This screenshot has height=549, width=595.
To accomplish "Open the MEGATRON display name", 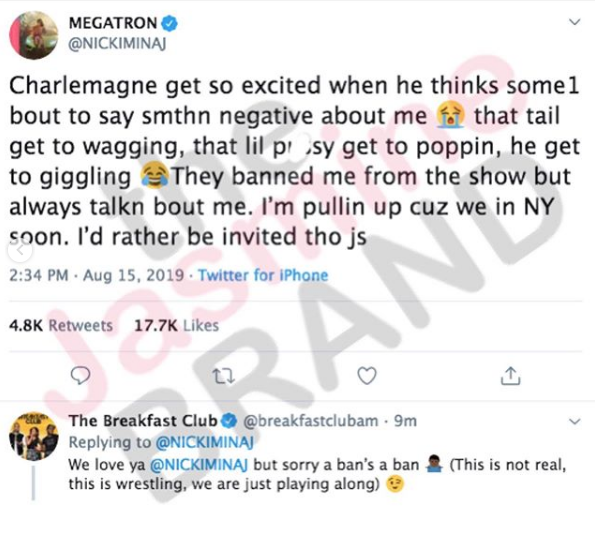I will (x=113, y=24).
